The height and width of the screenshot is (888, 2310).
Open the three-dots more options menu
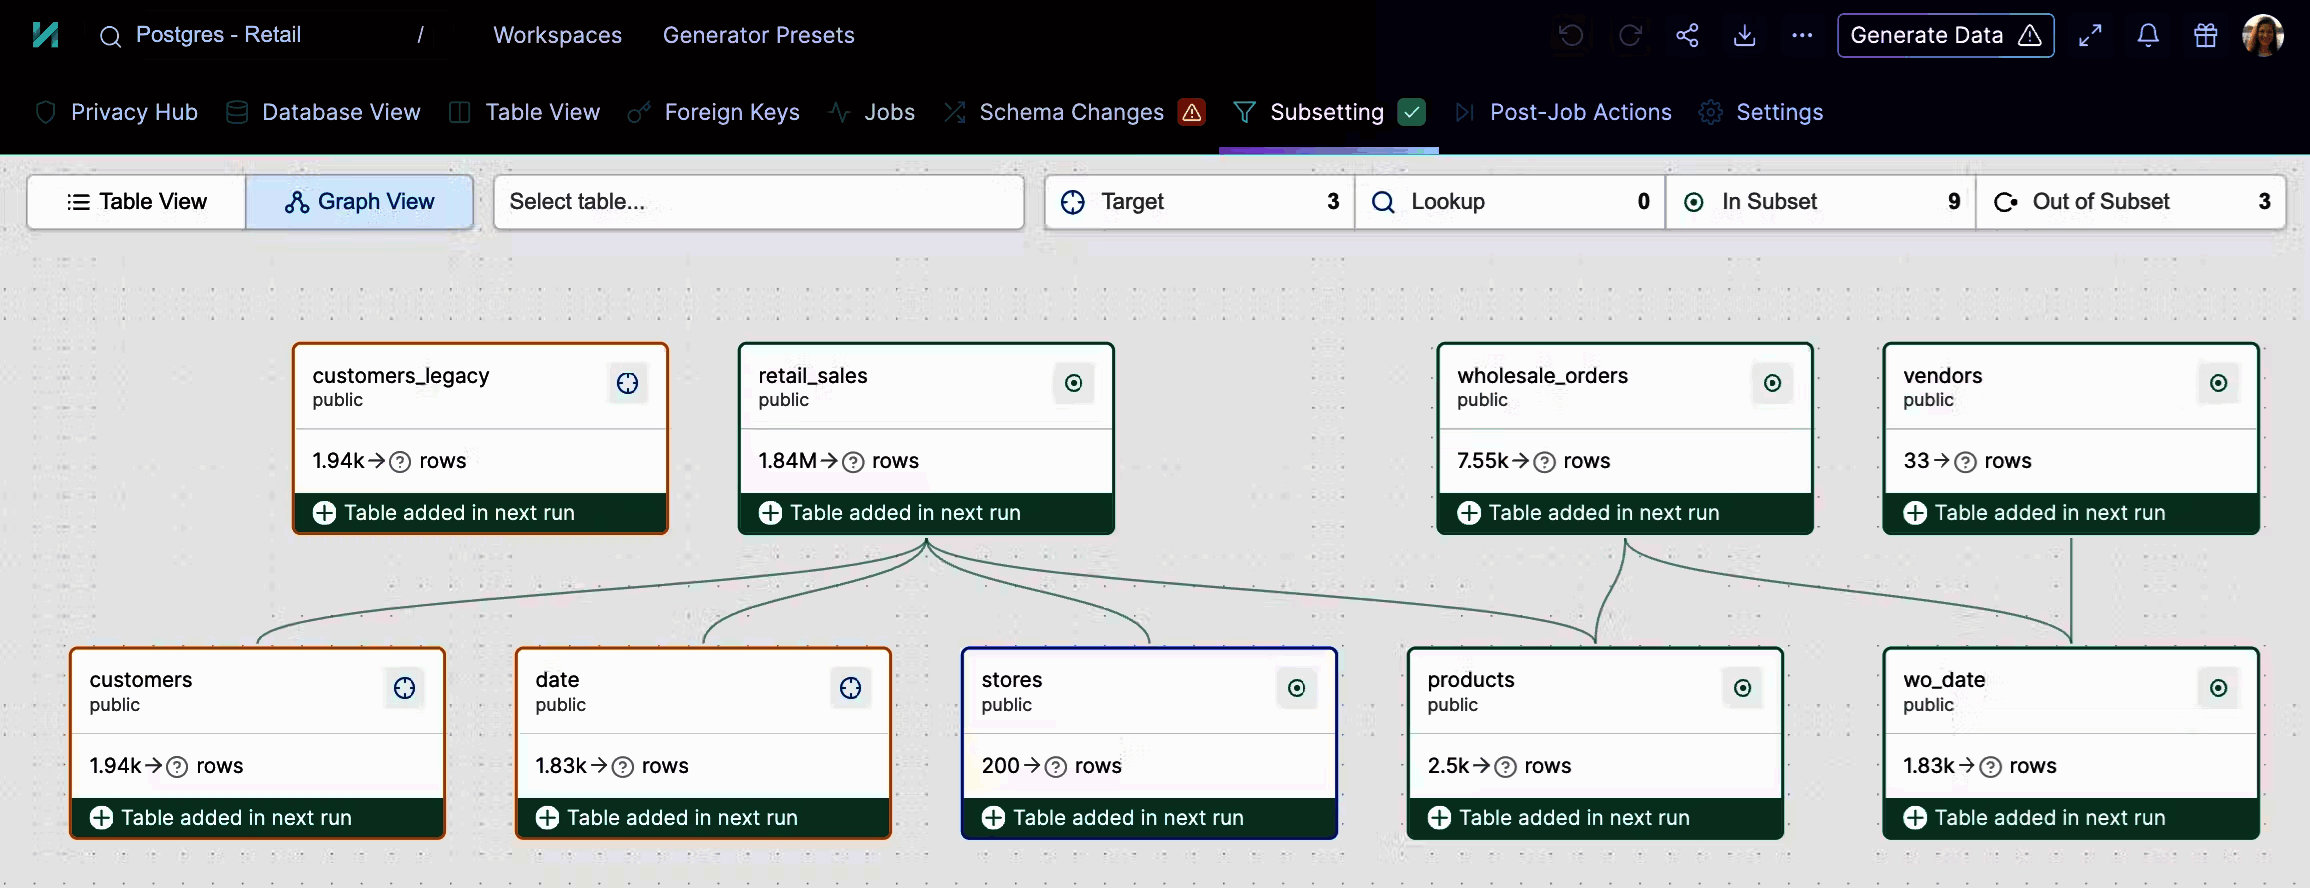coord(1802,36)
